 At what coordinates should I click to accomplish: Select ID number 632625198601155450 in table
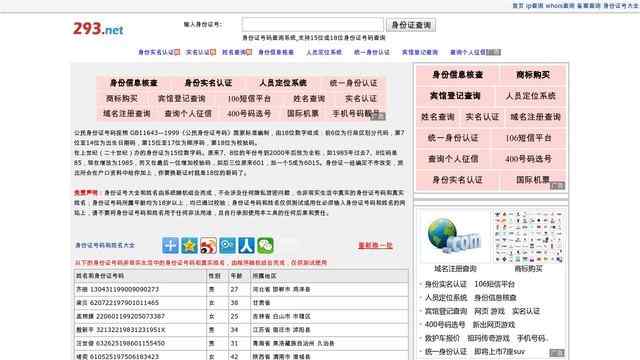[130, 343]
